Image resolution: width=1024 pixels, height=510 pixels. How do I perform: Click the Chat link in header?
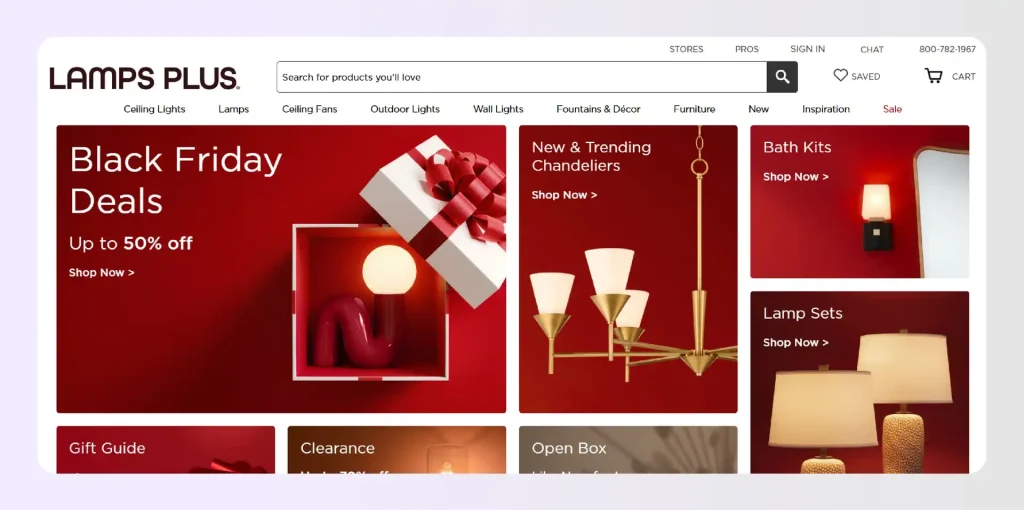click(x=871, y=49)
